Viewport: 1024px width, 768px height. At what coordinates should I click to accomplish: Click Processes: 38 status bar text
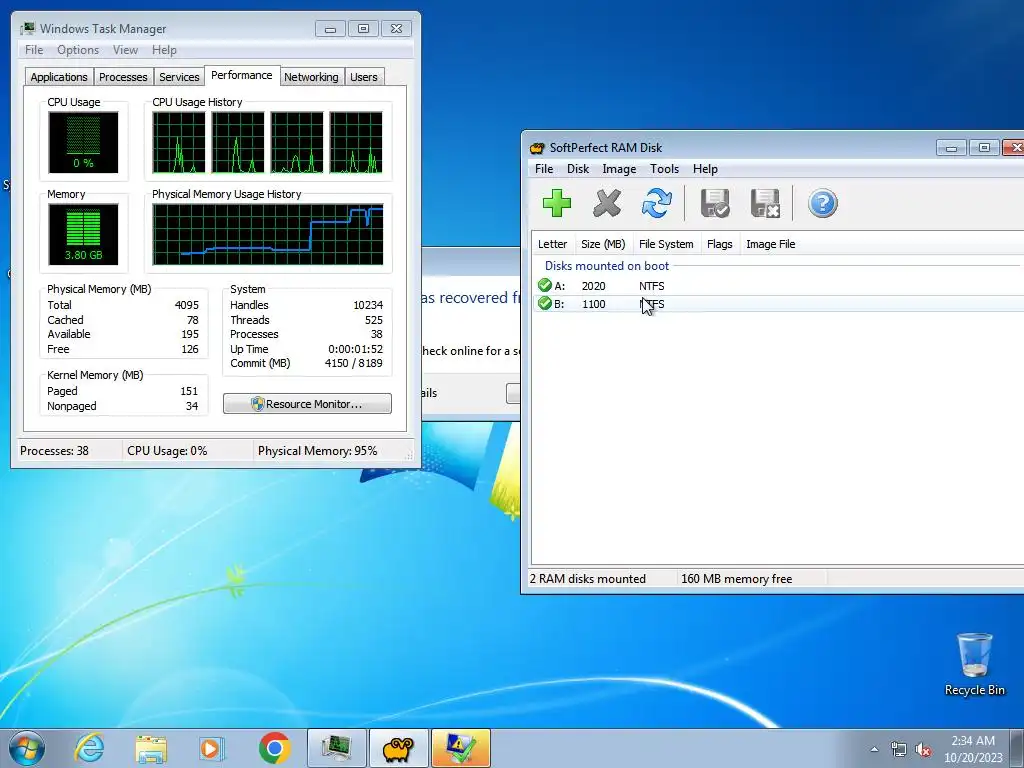coord(54,451)
